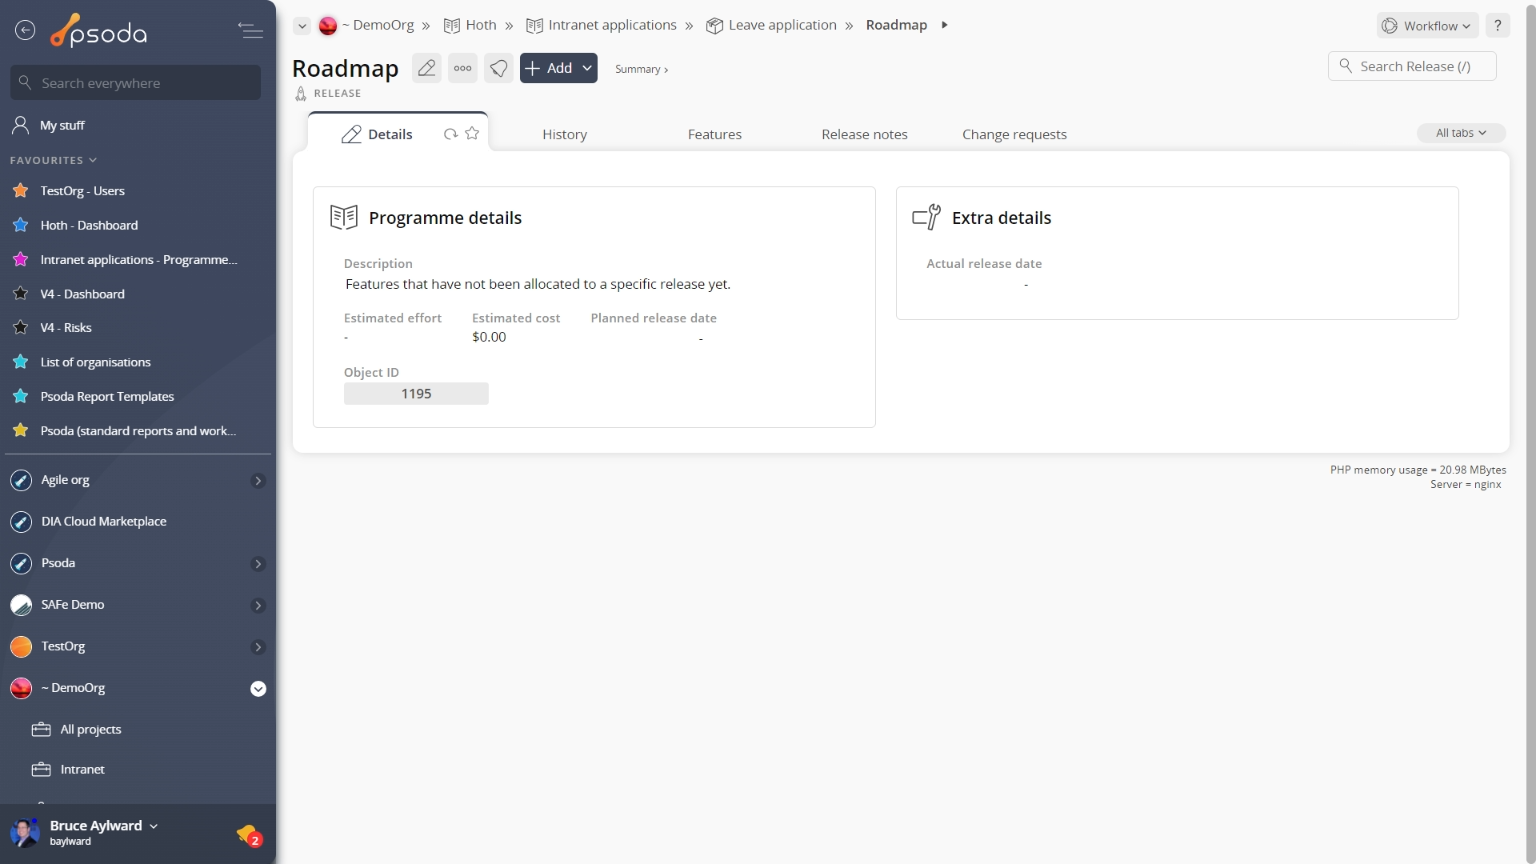Collapse the ~ DemoOrg tree node
Viewport: 1536px width, 864px height.
click(x=258, y=689)
